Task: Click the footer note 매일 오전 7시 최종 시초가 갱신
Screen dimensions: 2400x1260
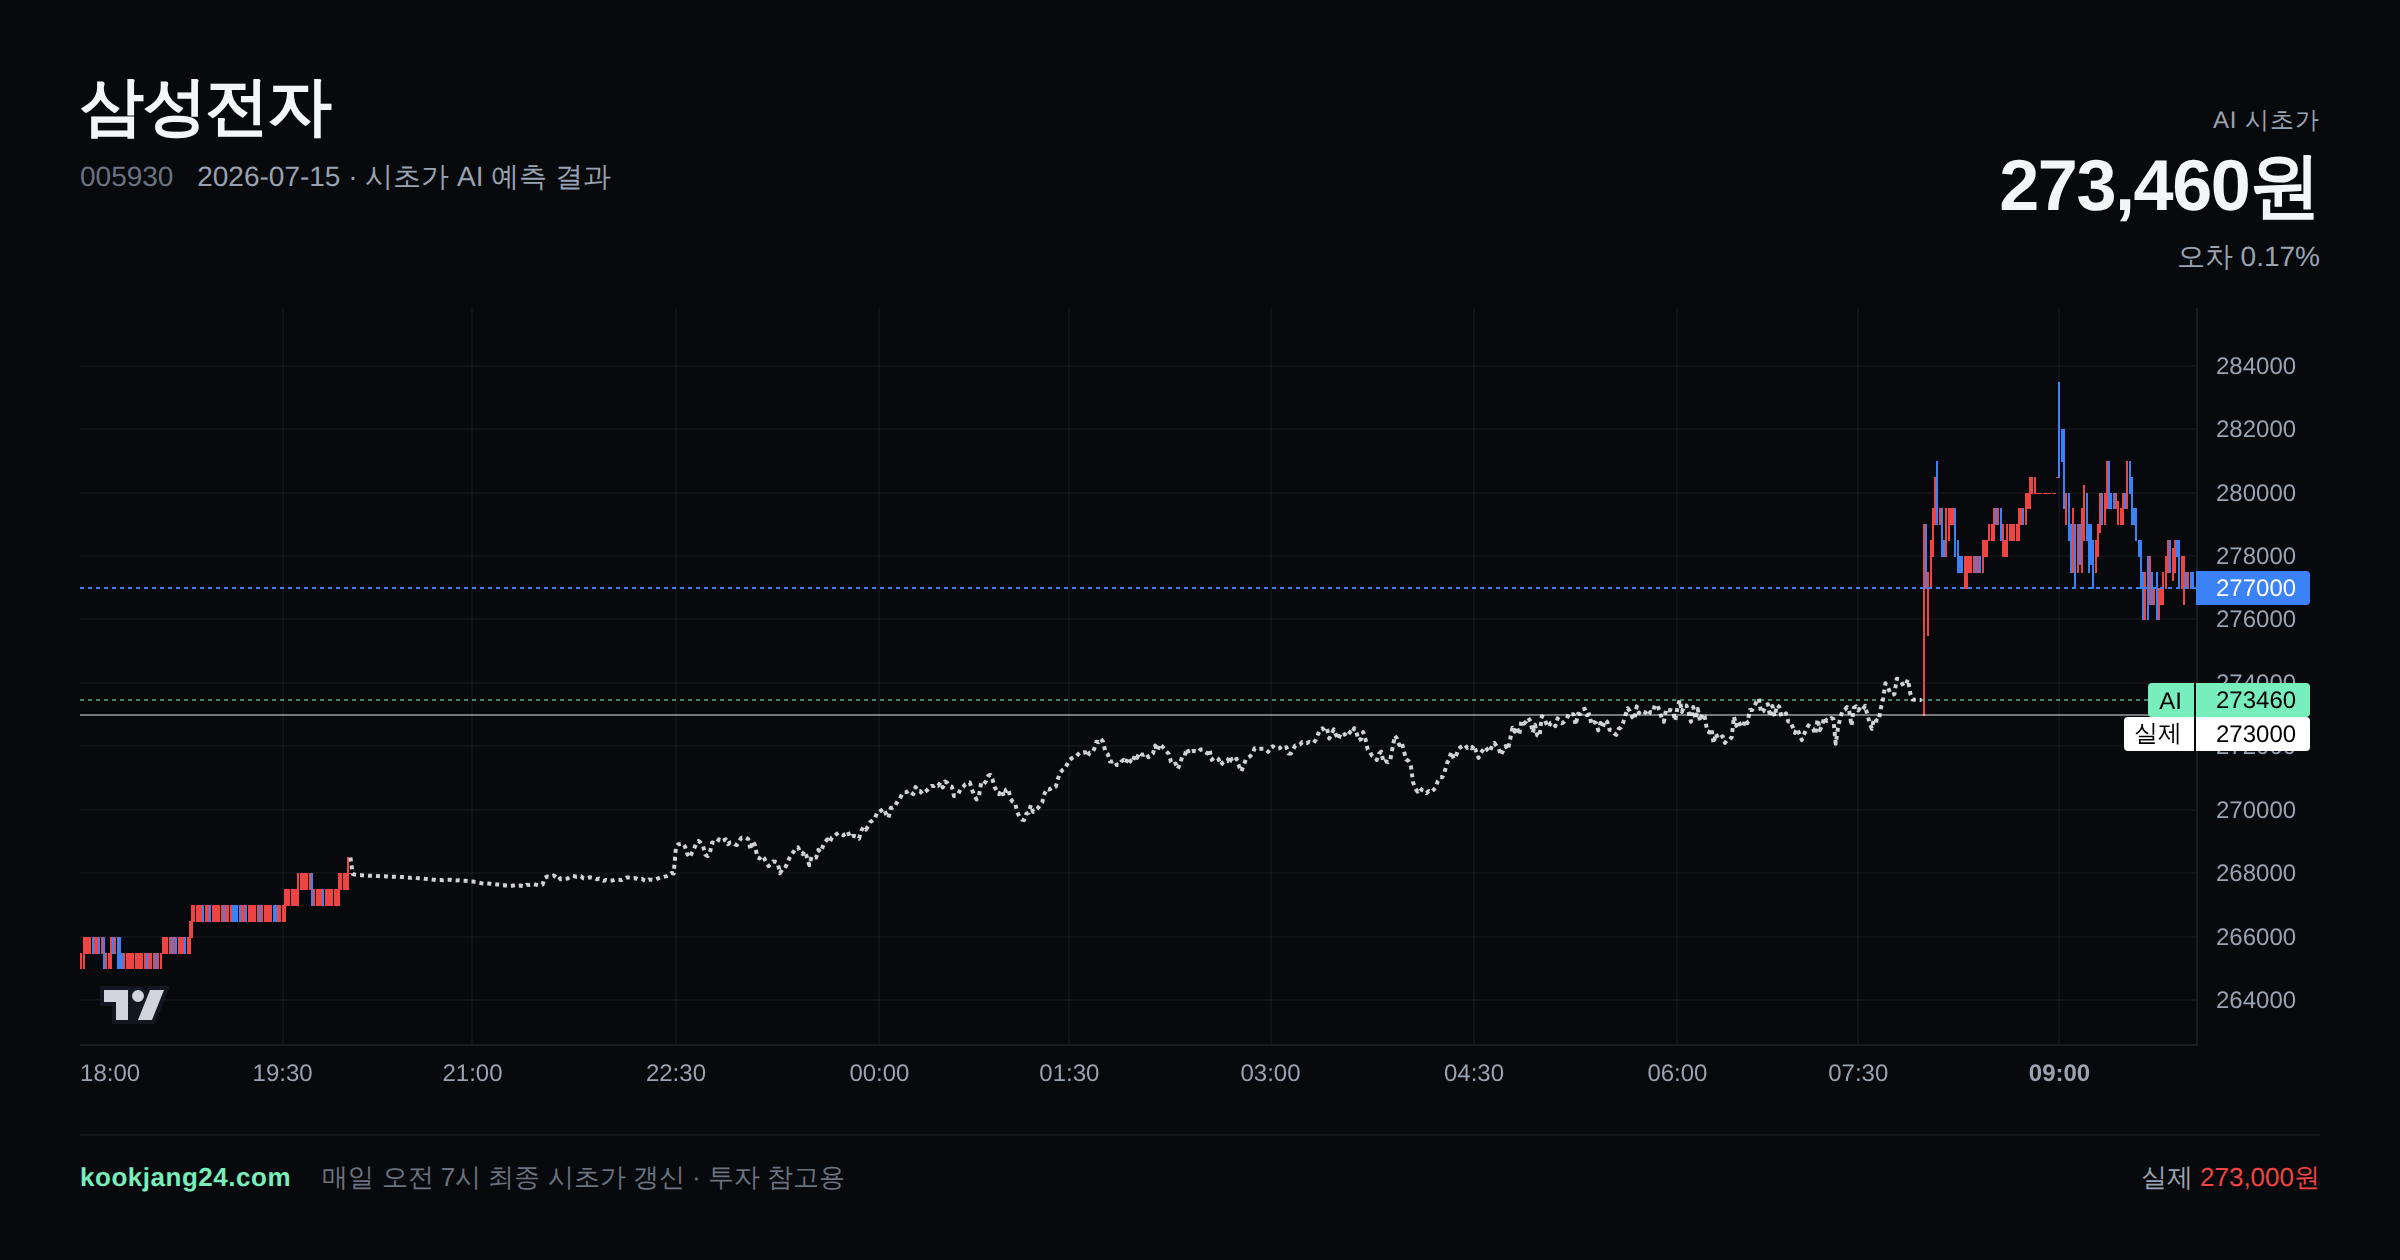Action: [x=502, y=1177]
